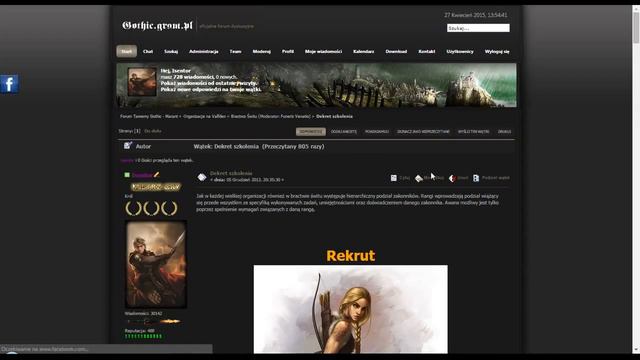Click the Podziel wątek text link
The height and width of the screenshot is (360, 640).
coord(496,178)
